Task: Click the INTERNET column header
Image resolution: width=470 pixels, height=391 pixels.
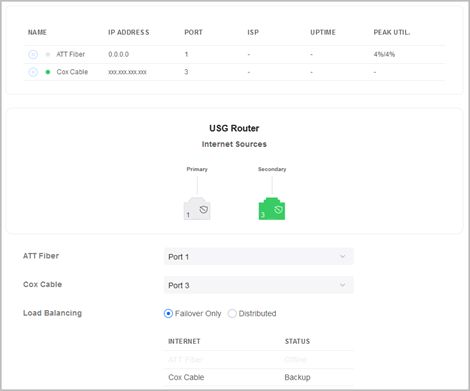Action: (184, 341)
